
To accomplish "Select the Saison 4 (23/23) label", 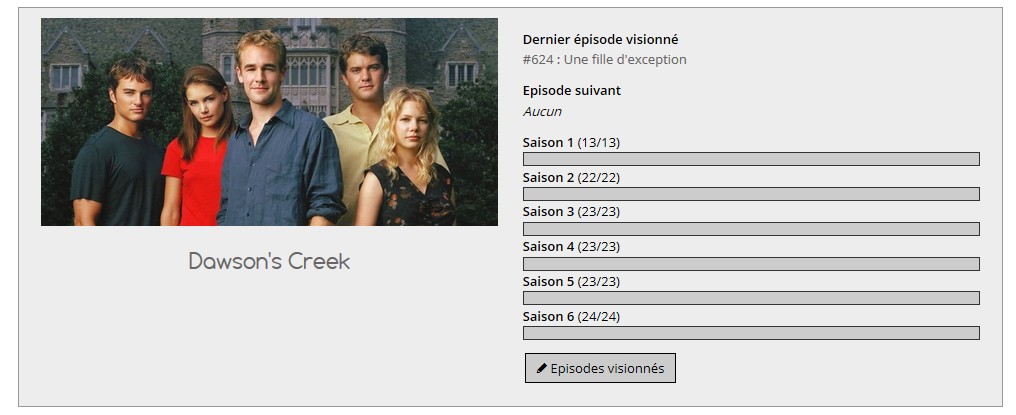I will (571, 246).
